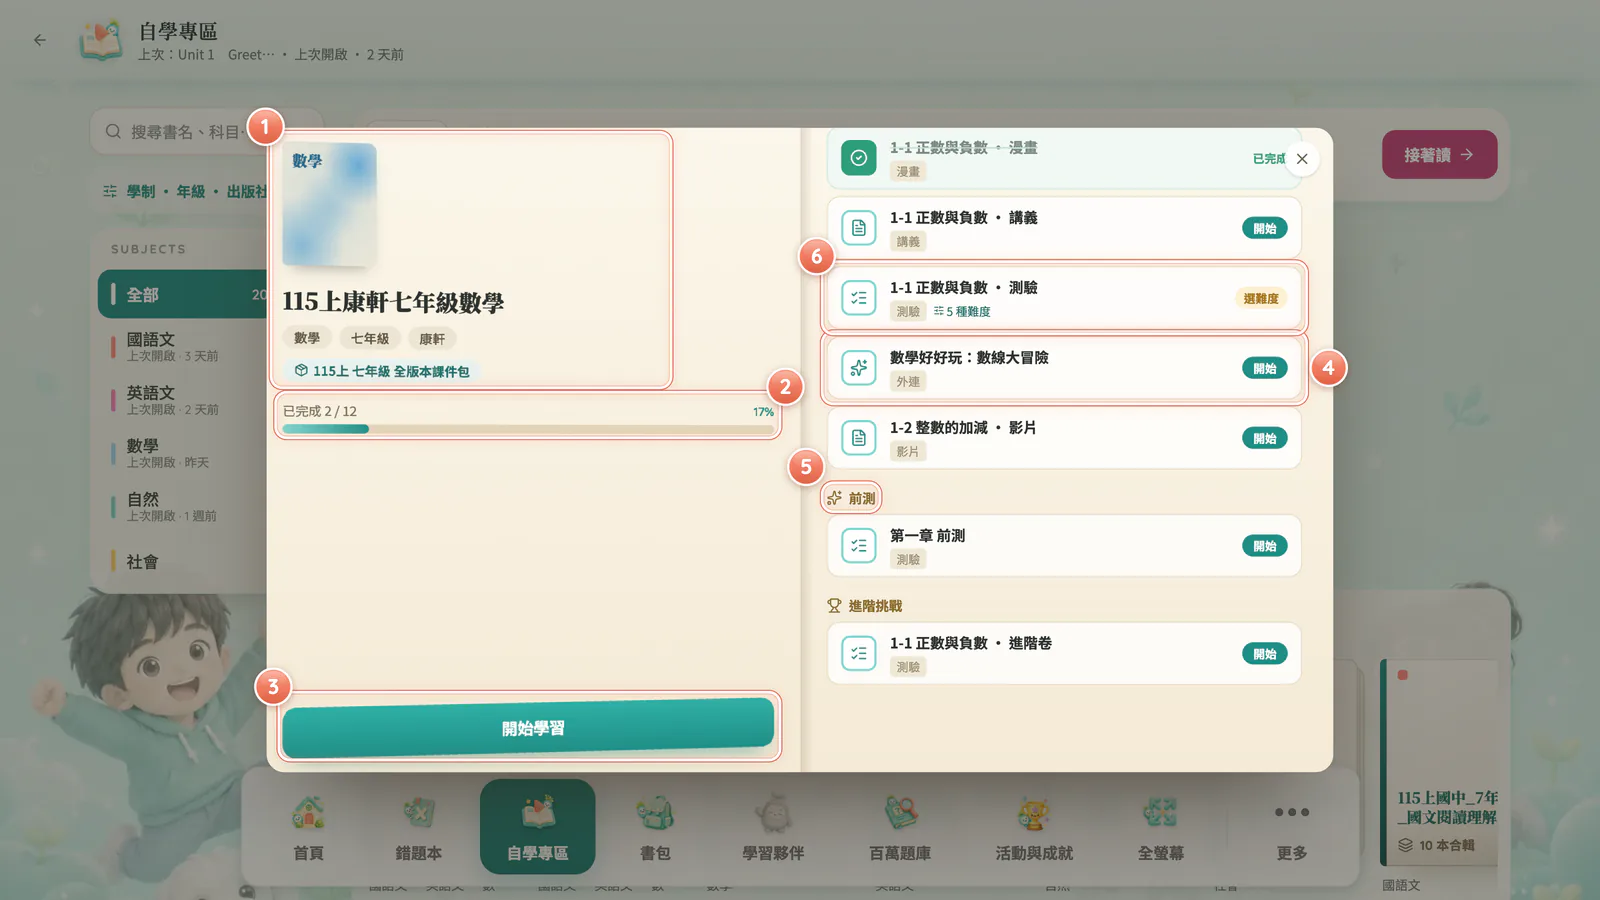Click the 康軒 publisher tag

432,339
